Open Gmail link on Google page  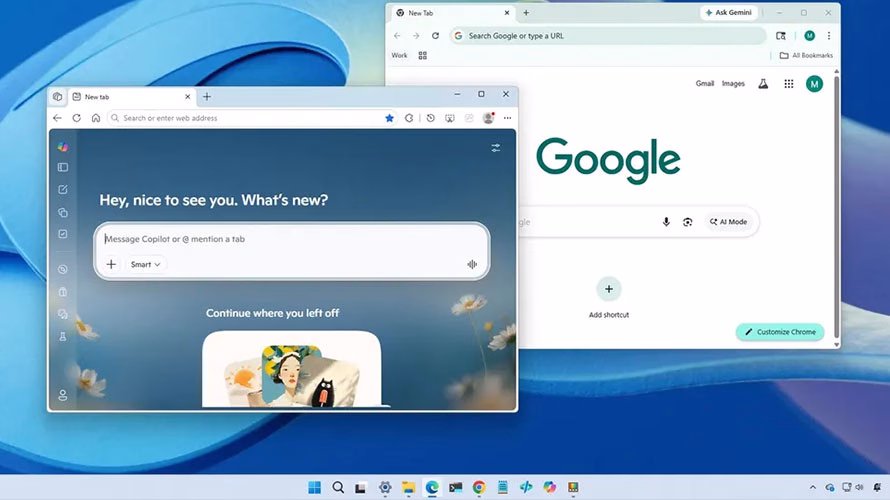point(705,83)
